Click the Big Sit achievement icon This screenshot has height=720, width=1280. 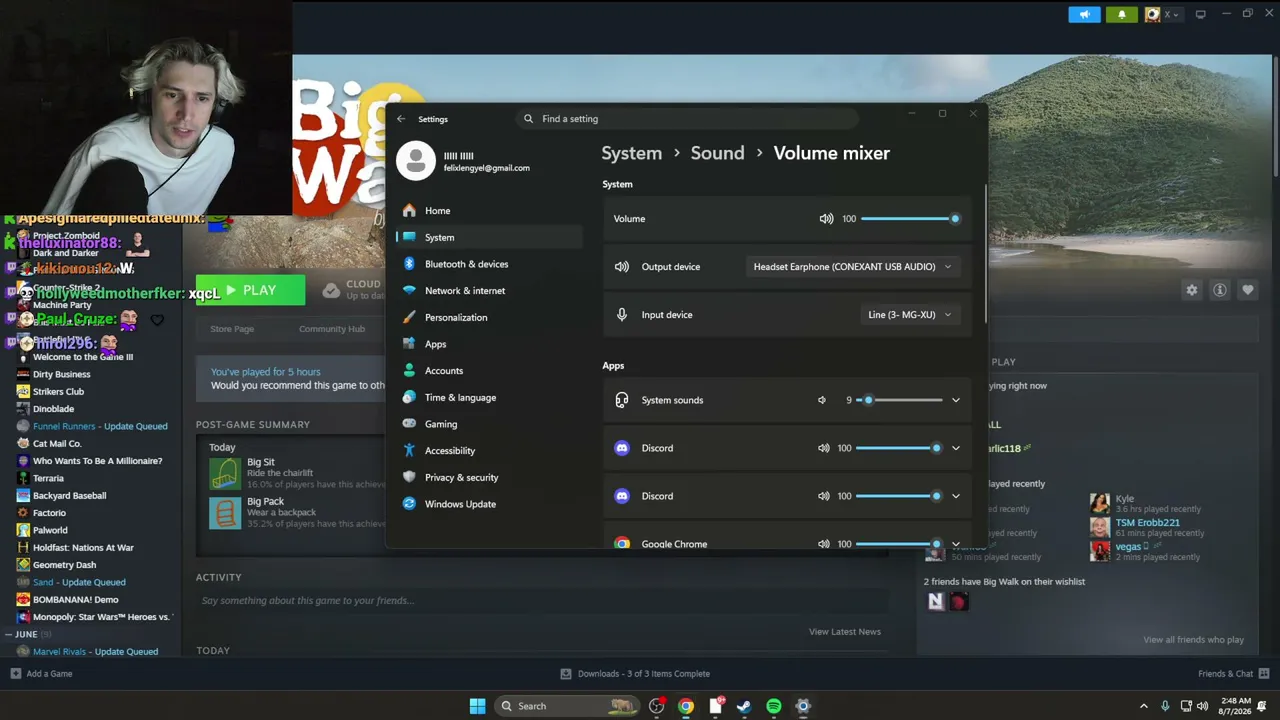225,474
